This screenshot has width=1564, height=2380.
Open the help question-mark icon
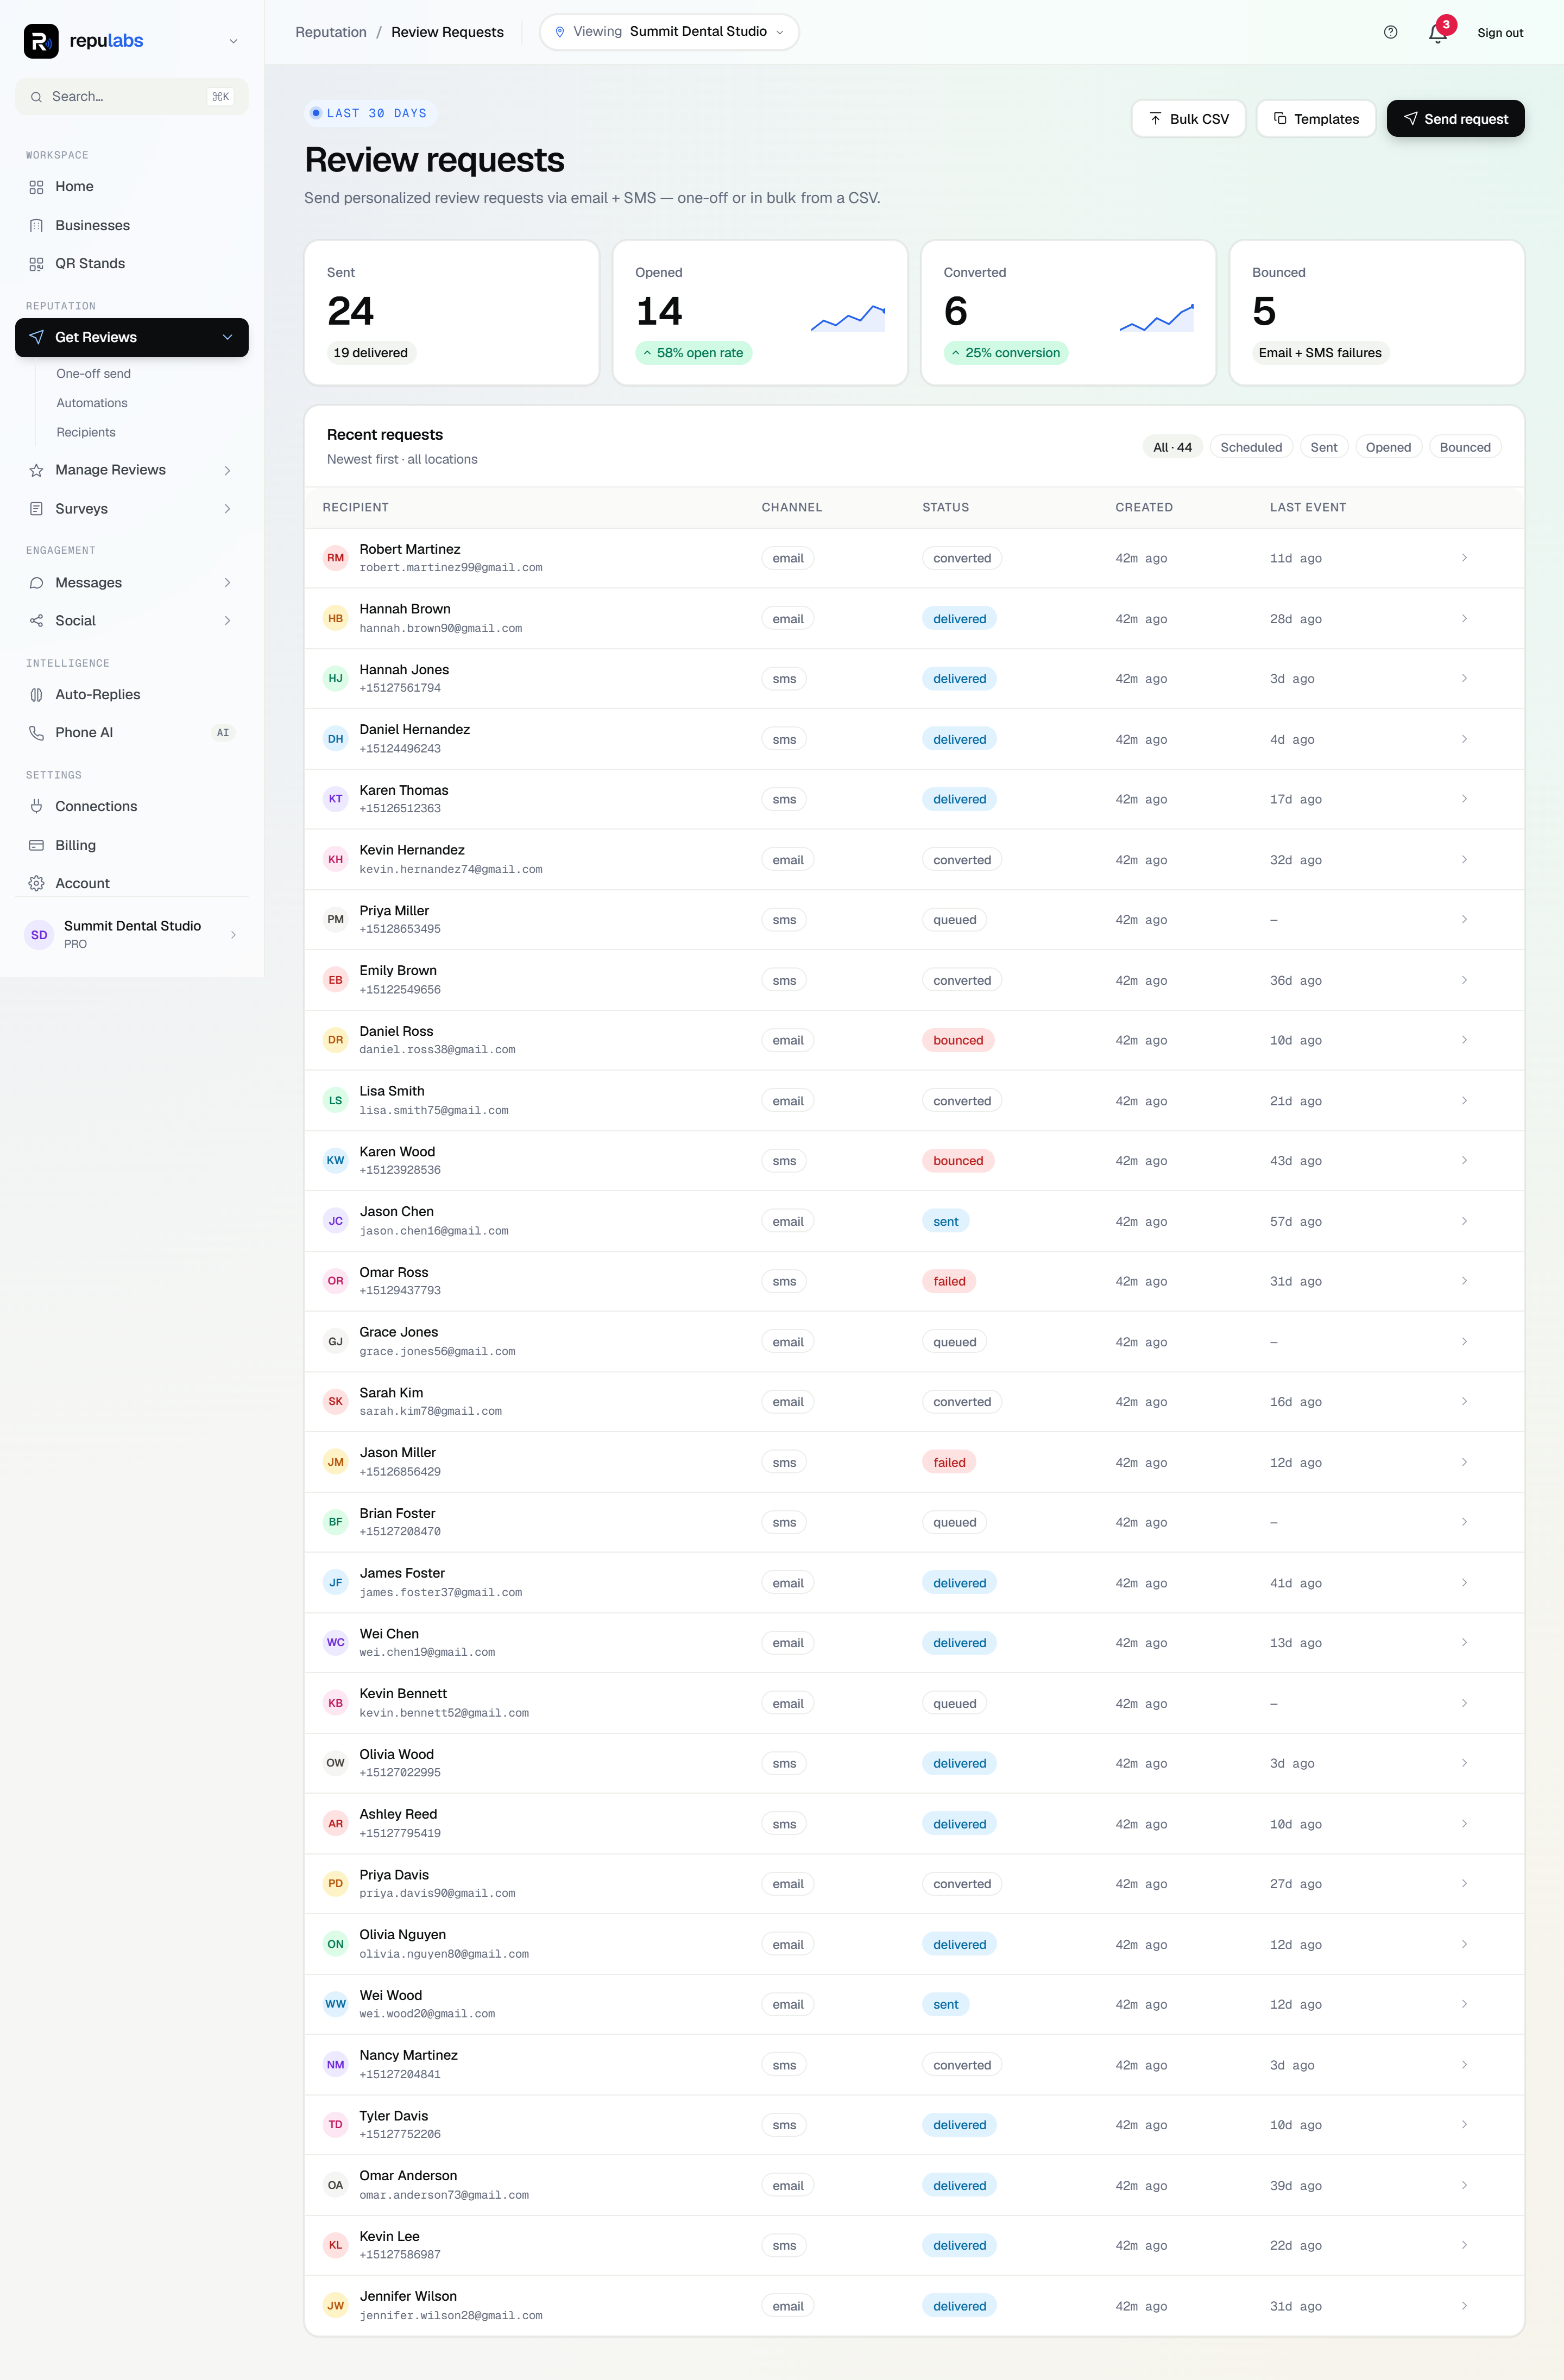coord(1390,32)
